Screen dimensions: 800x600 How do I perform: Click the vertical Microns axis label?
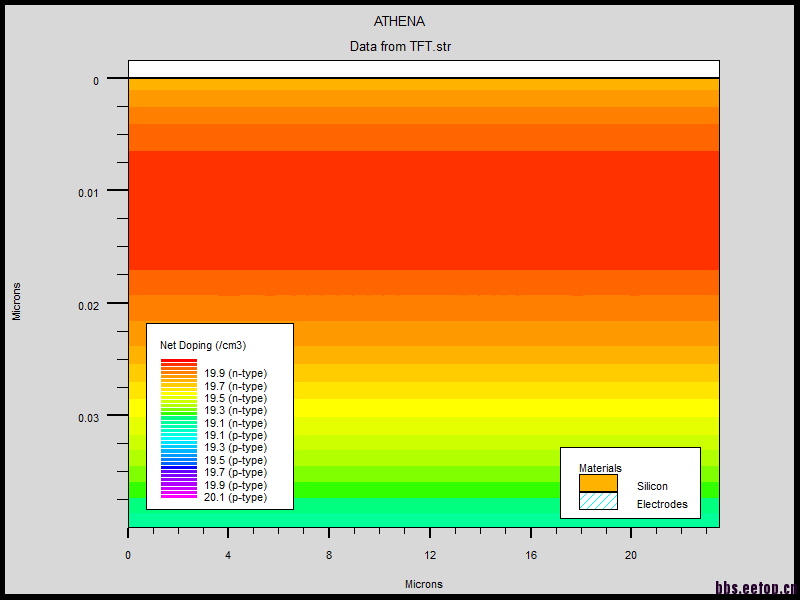[16, 301]
